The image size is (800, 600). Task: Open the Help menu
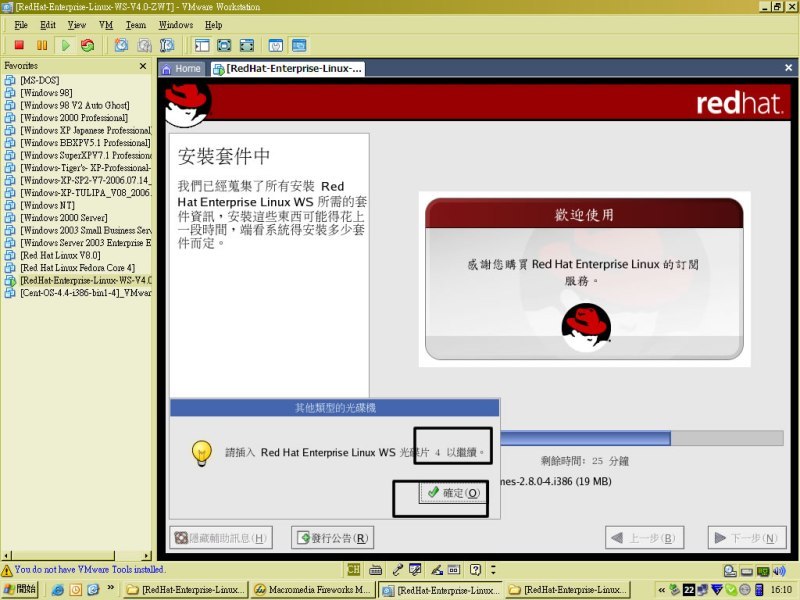pos(213,25)
